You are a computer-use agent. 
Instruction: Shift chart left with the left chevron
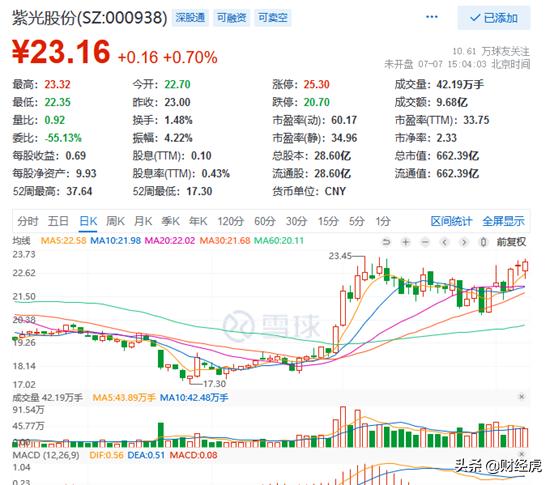point(444,242)
